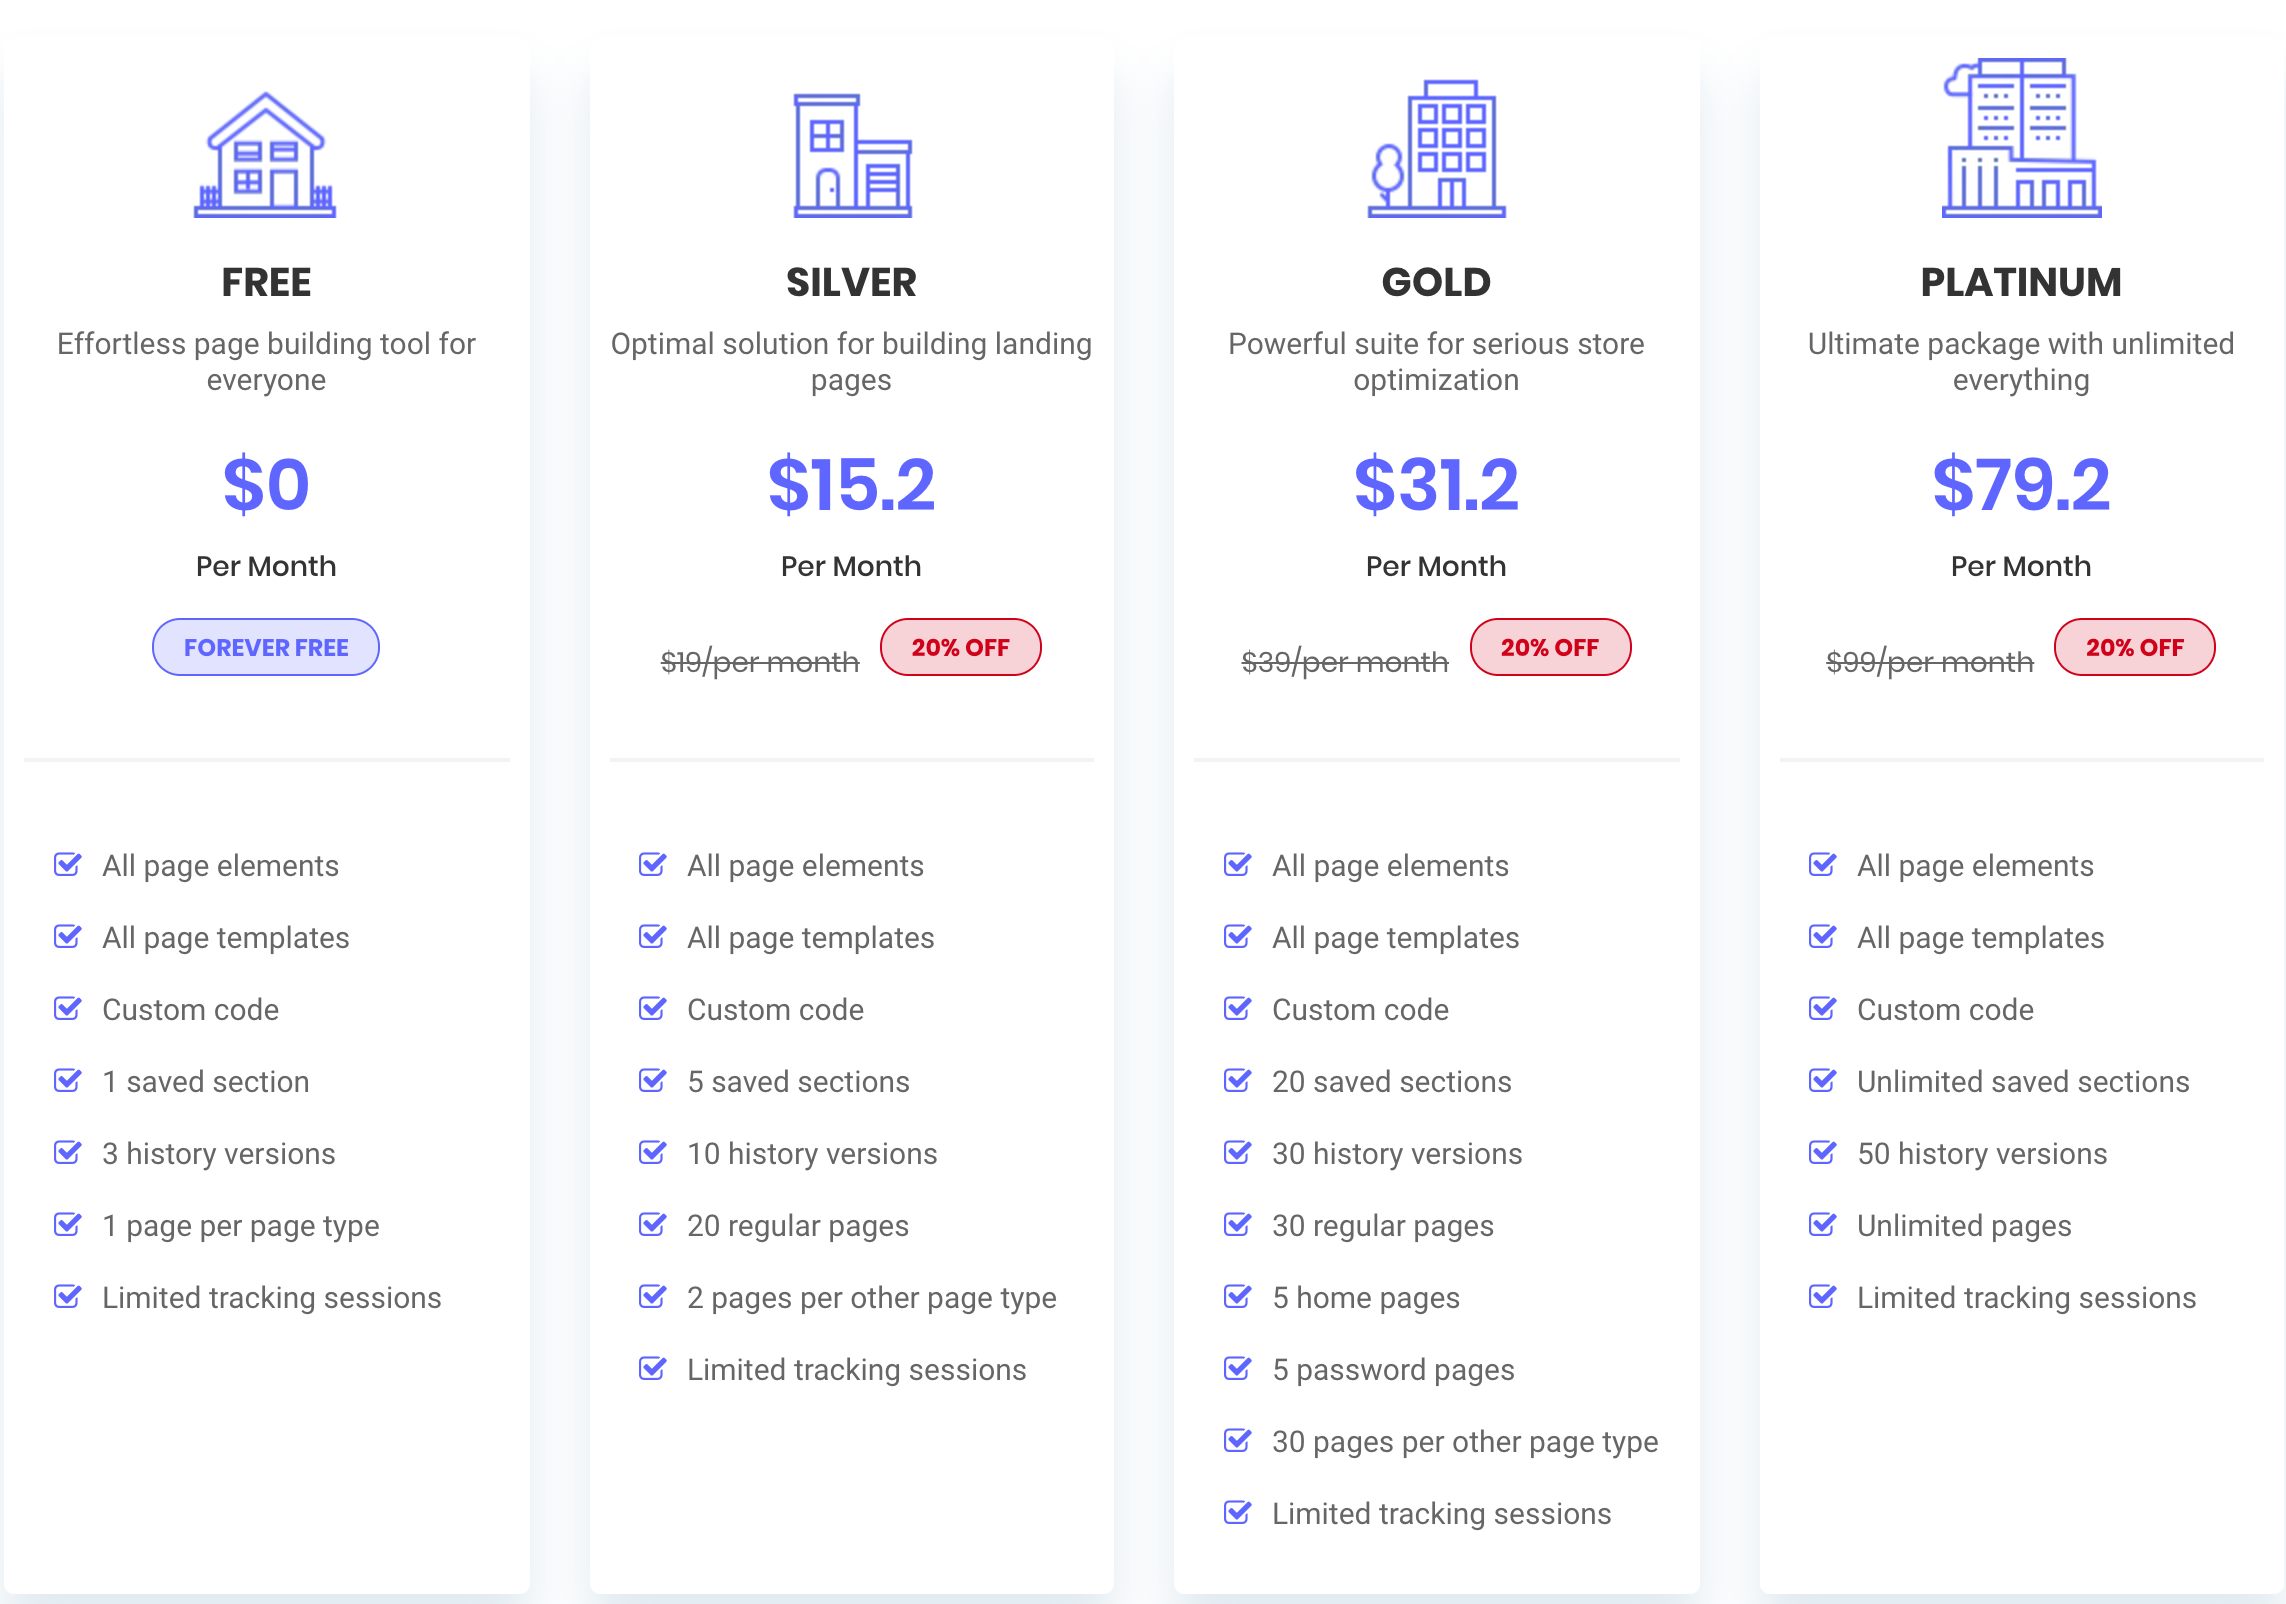Viewport: 2286px width, 1604px height.
Task: Click checkmark beside 3 history versions
Action: coord(68,1152)
